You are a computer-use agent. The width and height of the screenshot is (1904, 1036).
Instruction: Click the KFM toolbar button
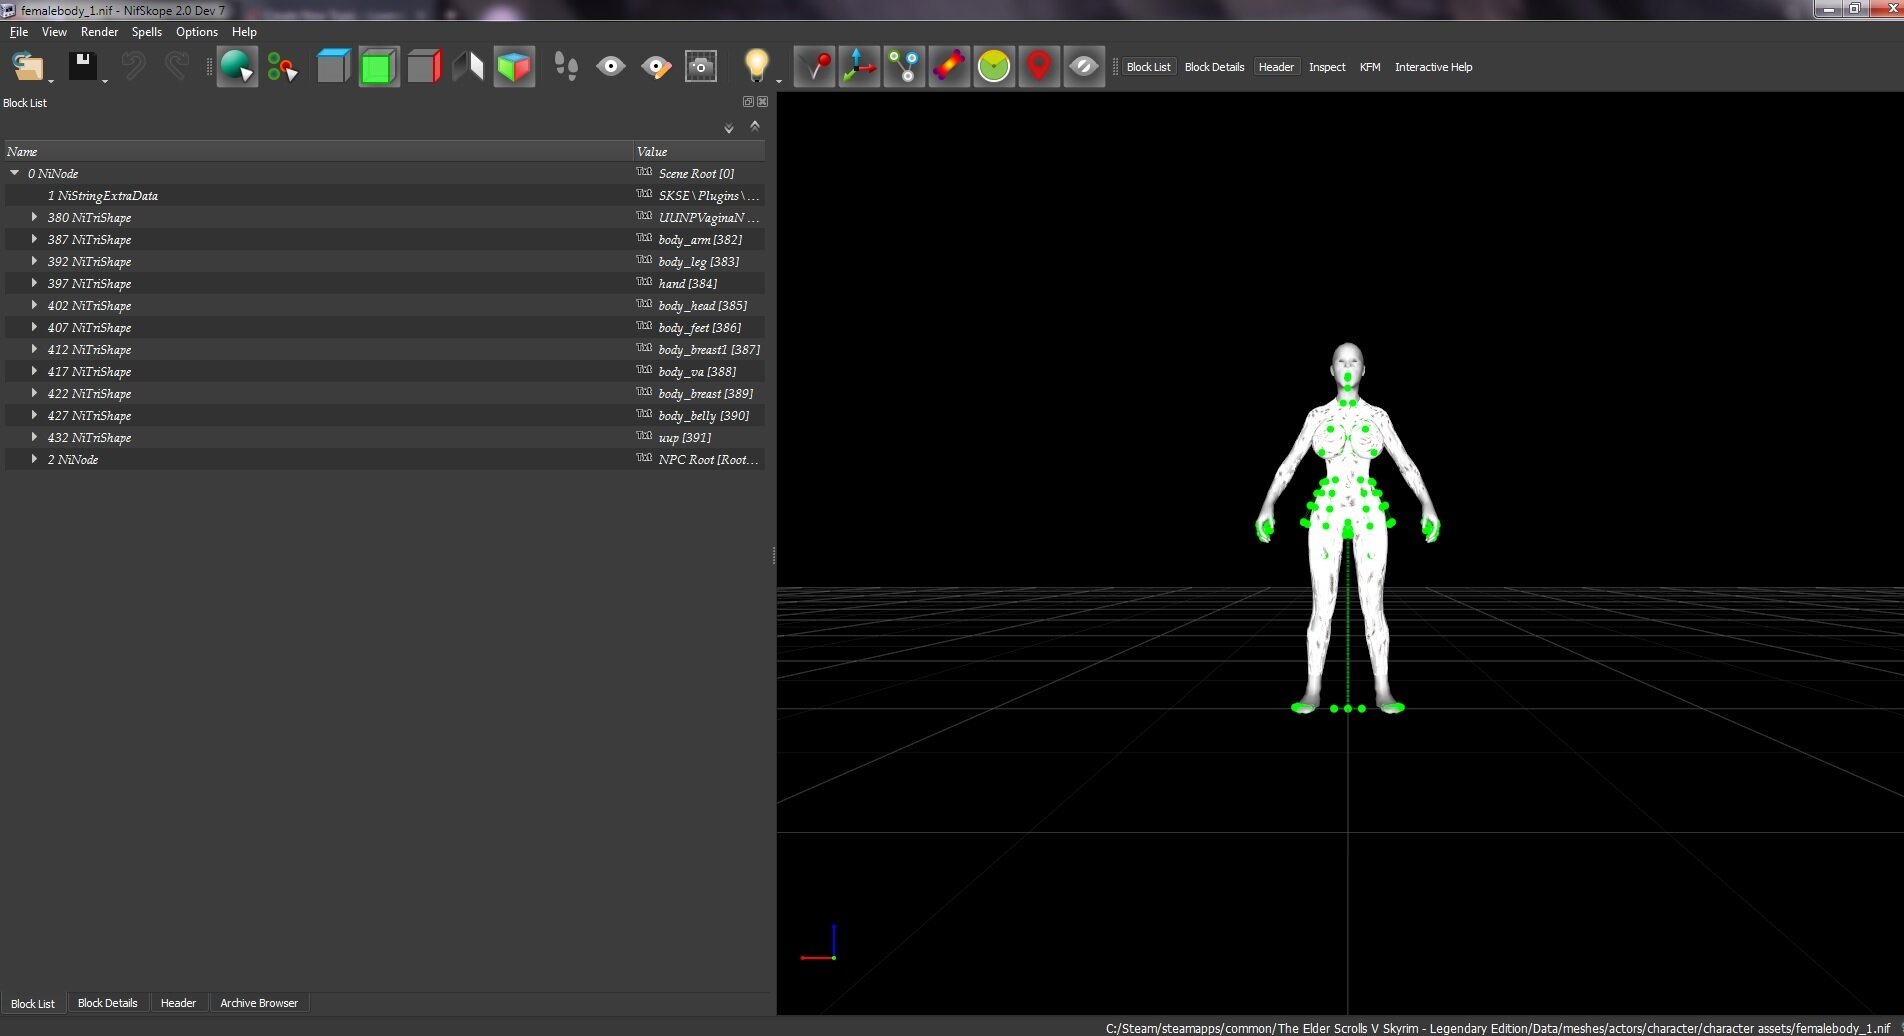point(1370,67)
